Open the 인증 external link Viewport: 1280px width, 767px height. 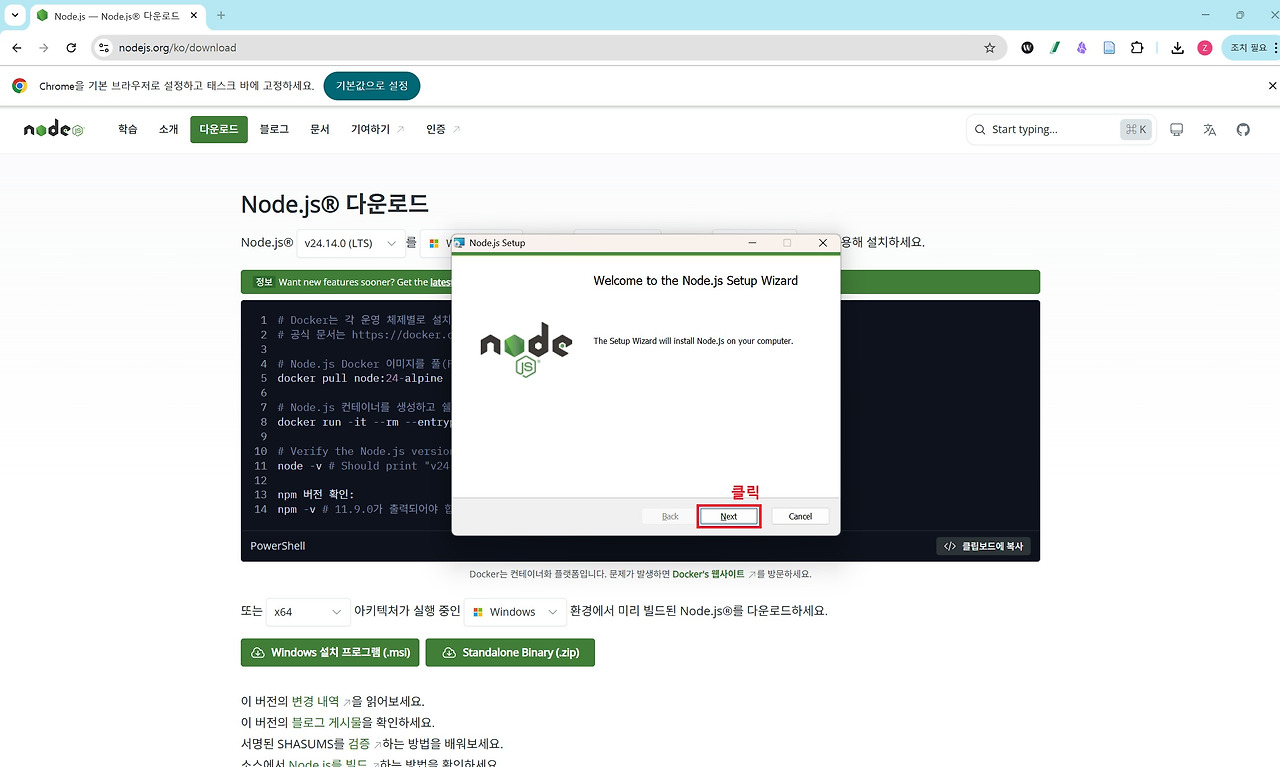tap(443, 129)
